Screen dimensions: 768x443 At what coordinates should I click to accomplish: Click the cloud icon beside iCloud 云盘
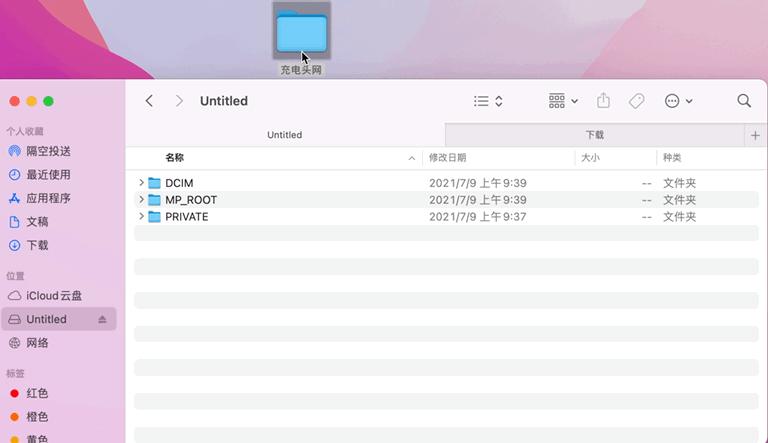click(x=15, y=295)
